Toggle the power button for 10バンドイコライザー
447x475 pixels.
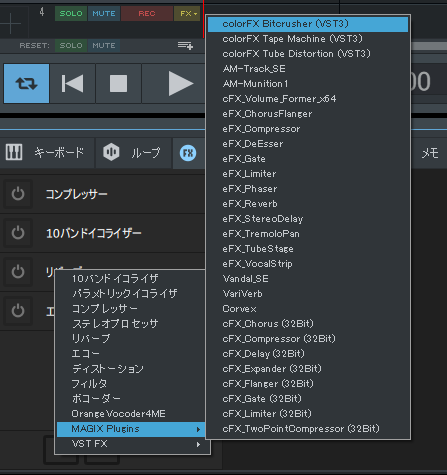(18, 233)
